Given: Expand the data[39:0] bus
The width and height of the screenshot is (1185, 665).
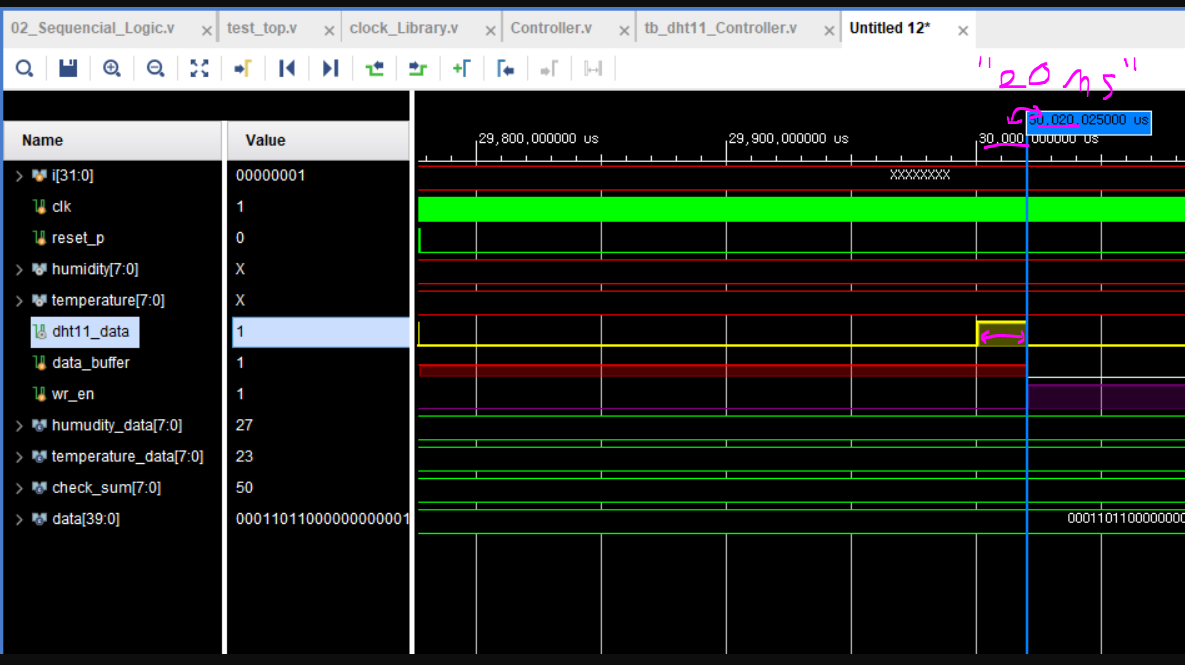Looking at the screenshot, I should coord(18,518).
